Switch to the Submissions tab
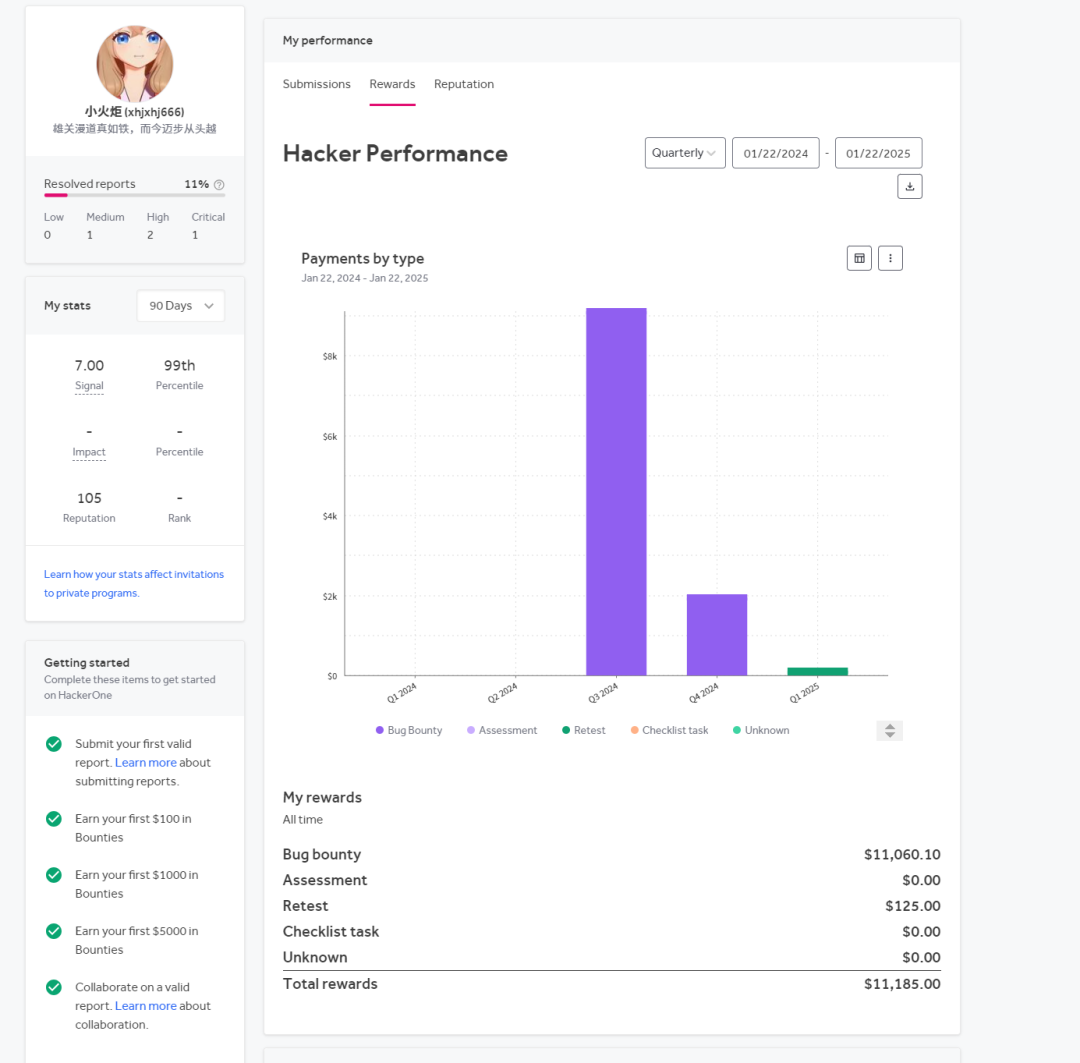The image size is (1080, 1063). pos(316,84)
